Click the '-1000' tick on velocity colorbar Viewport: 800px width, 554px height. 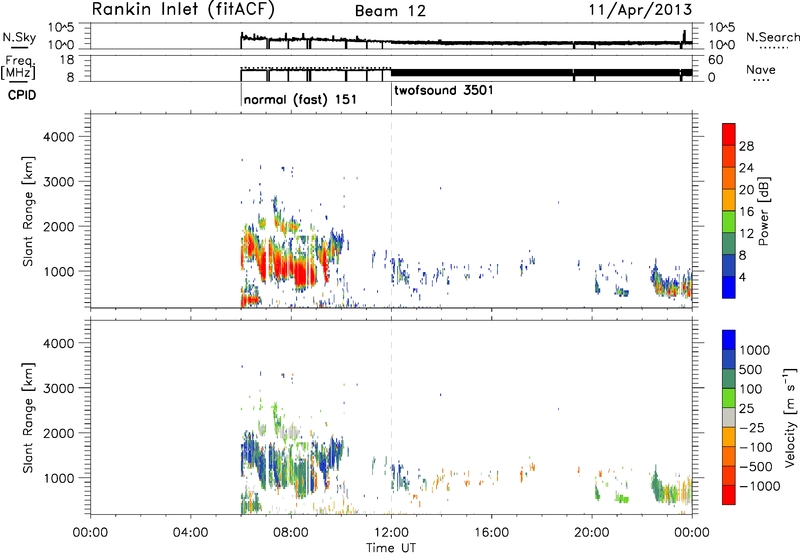760,486
